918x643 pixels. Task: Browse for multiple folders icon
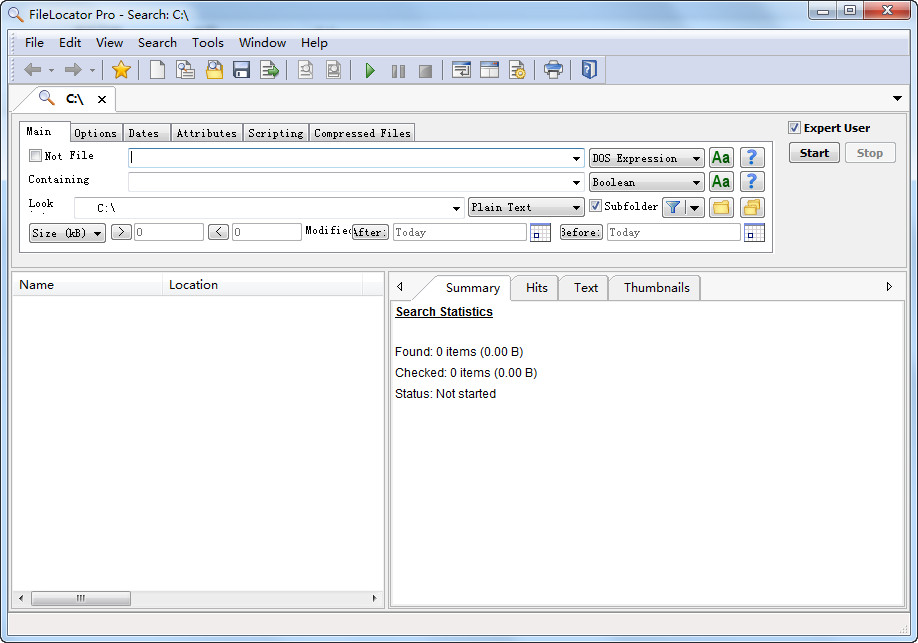click(x=752, y=207)
